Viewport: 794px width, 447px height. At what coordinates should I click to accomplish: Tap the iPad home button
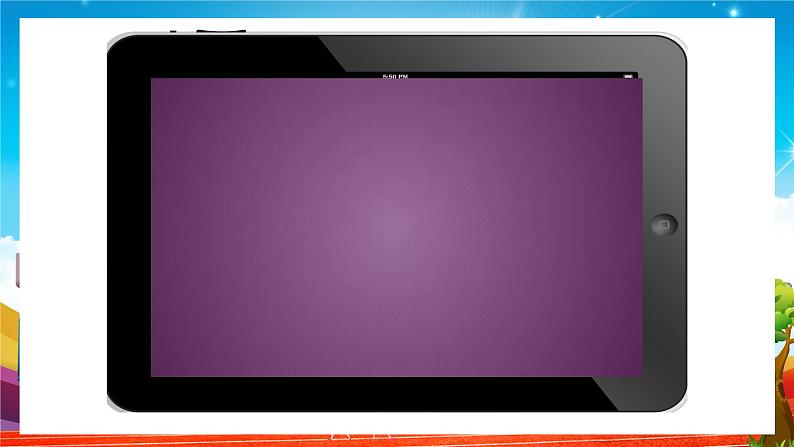point(664,225)
